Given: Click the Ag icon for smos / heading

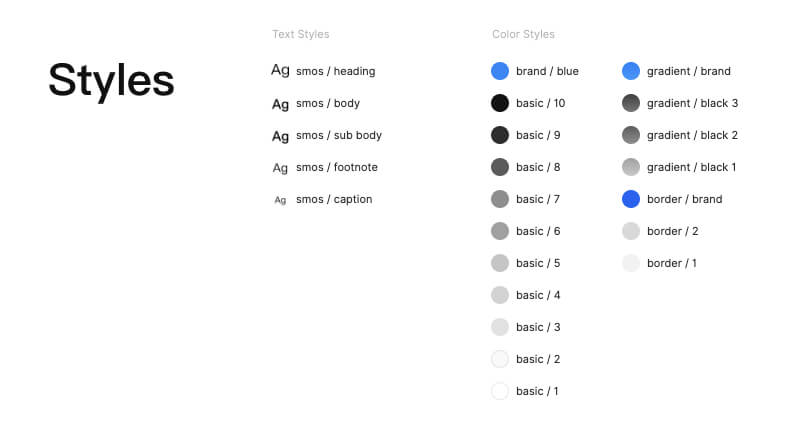Looking at the screenshot, I should (x=280, y=71).
